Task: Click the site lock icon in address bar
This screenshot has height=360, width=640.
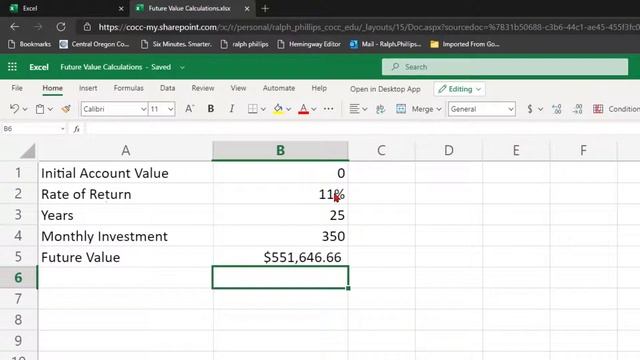Action: 87,27
